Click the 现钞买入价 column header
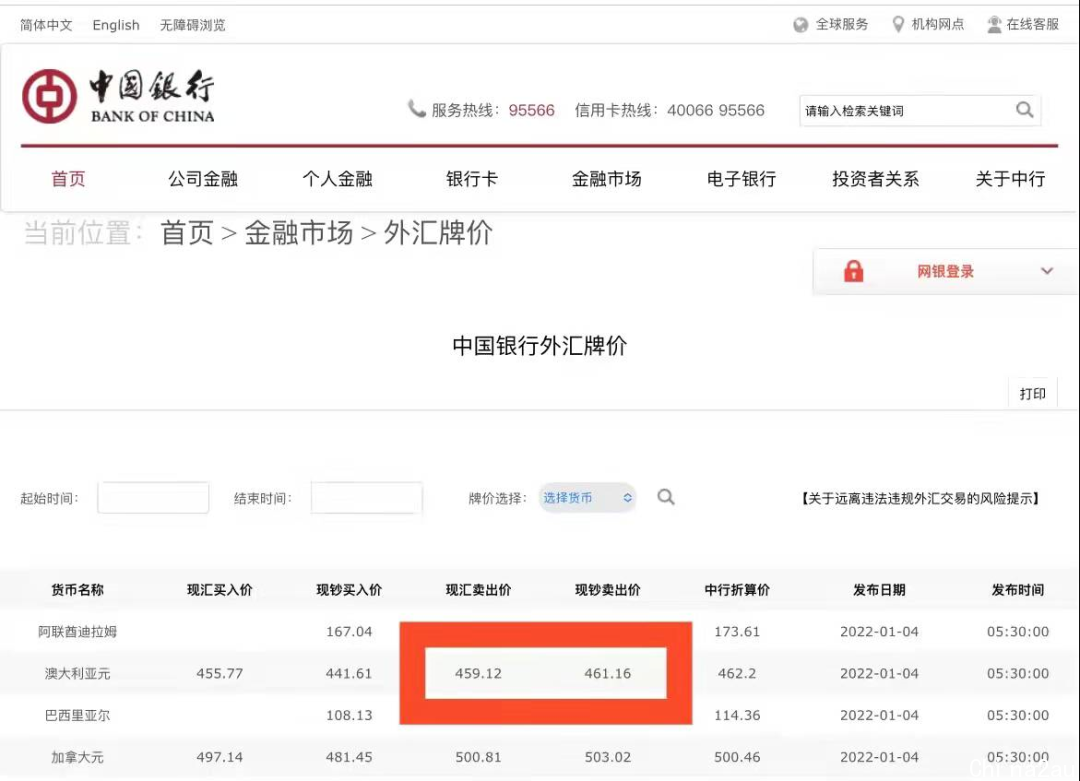This screenshot has width=1080, height=781. click(x=349, y=590)
